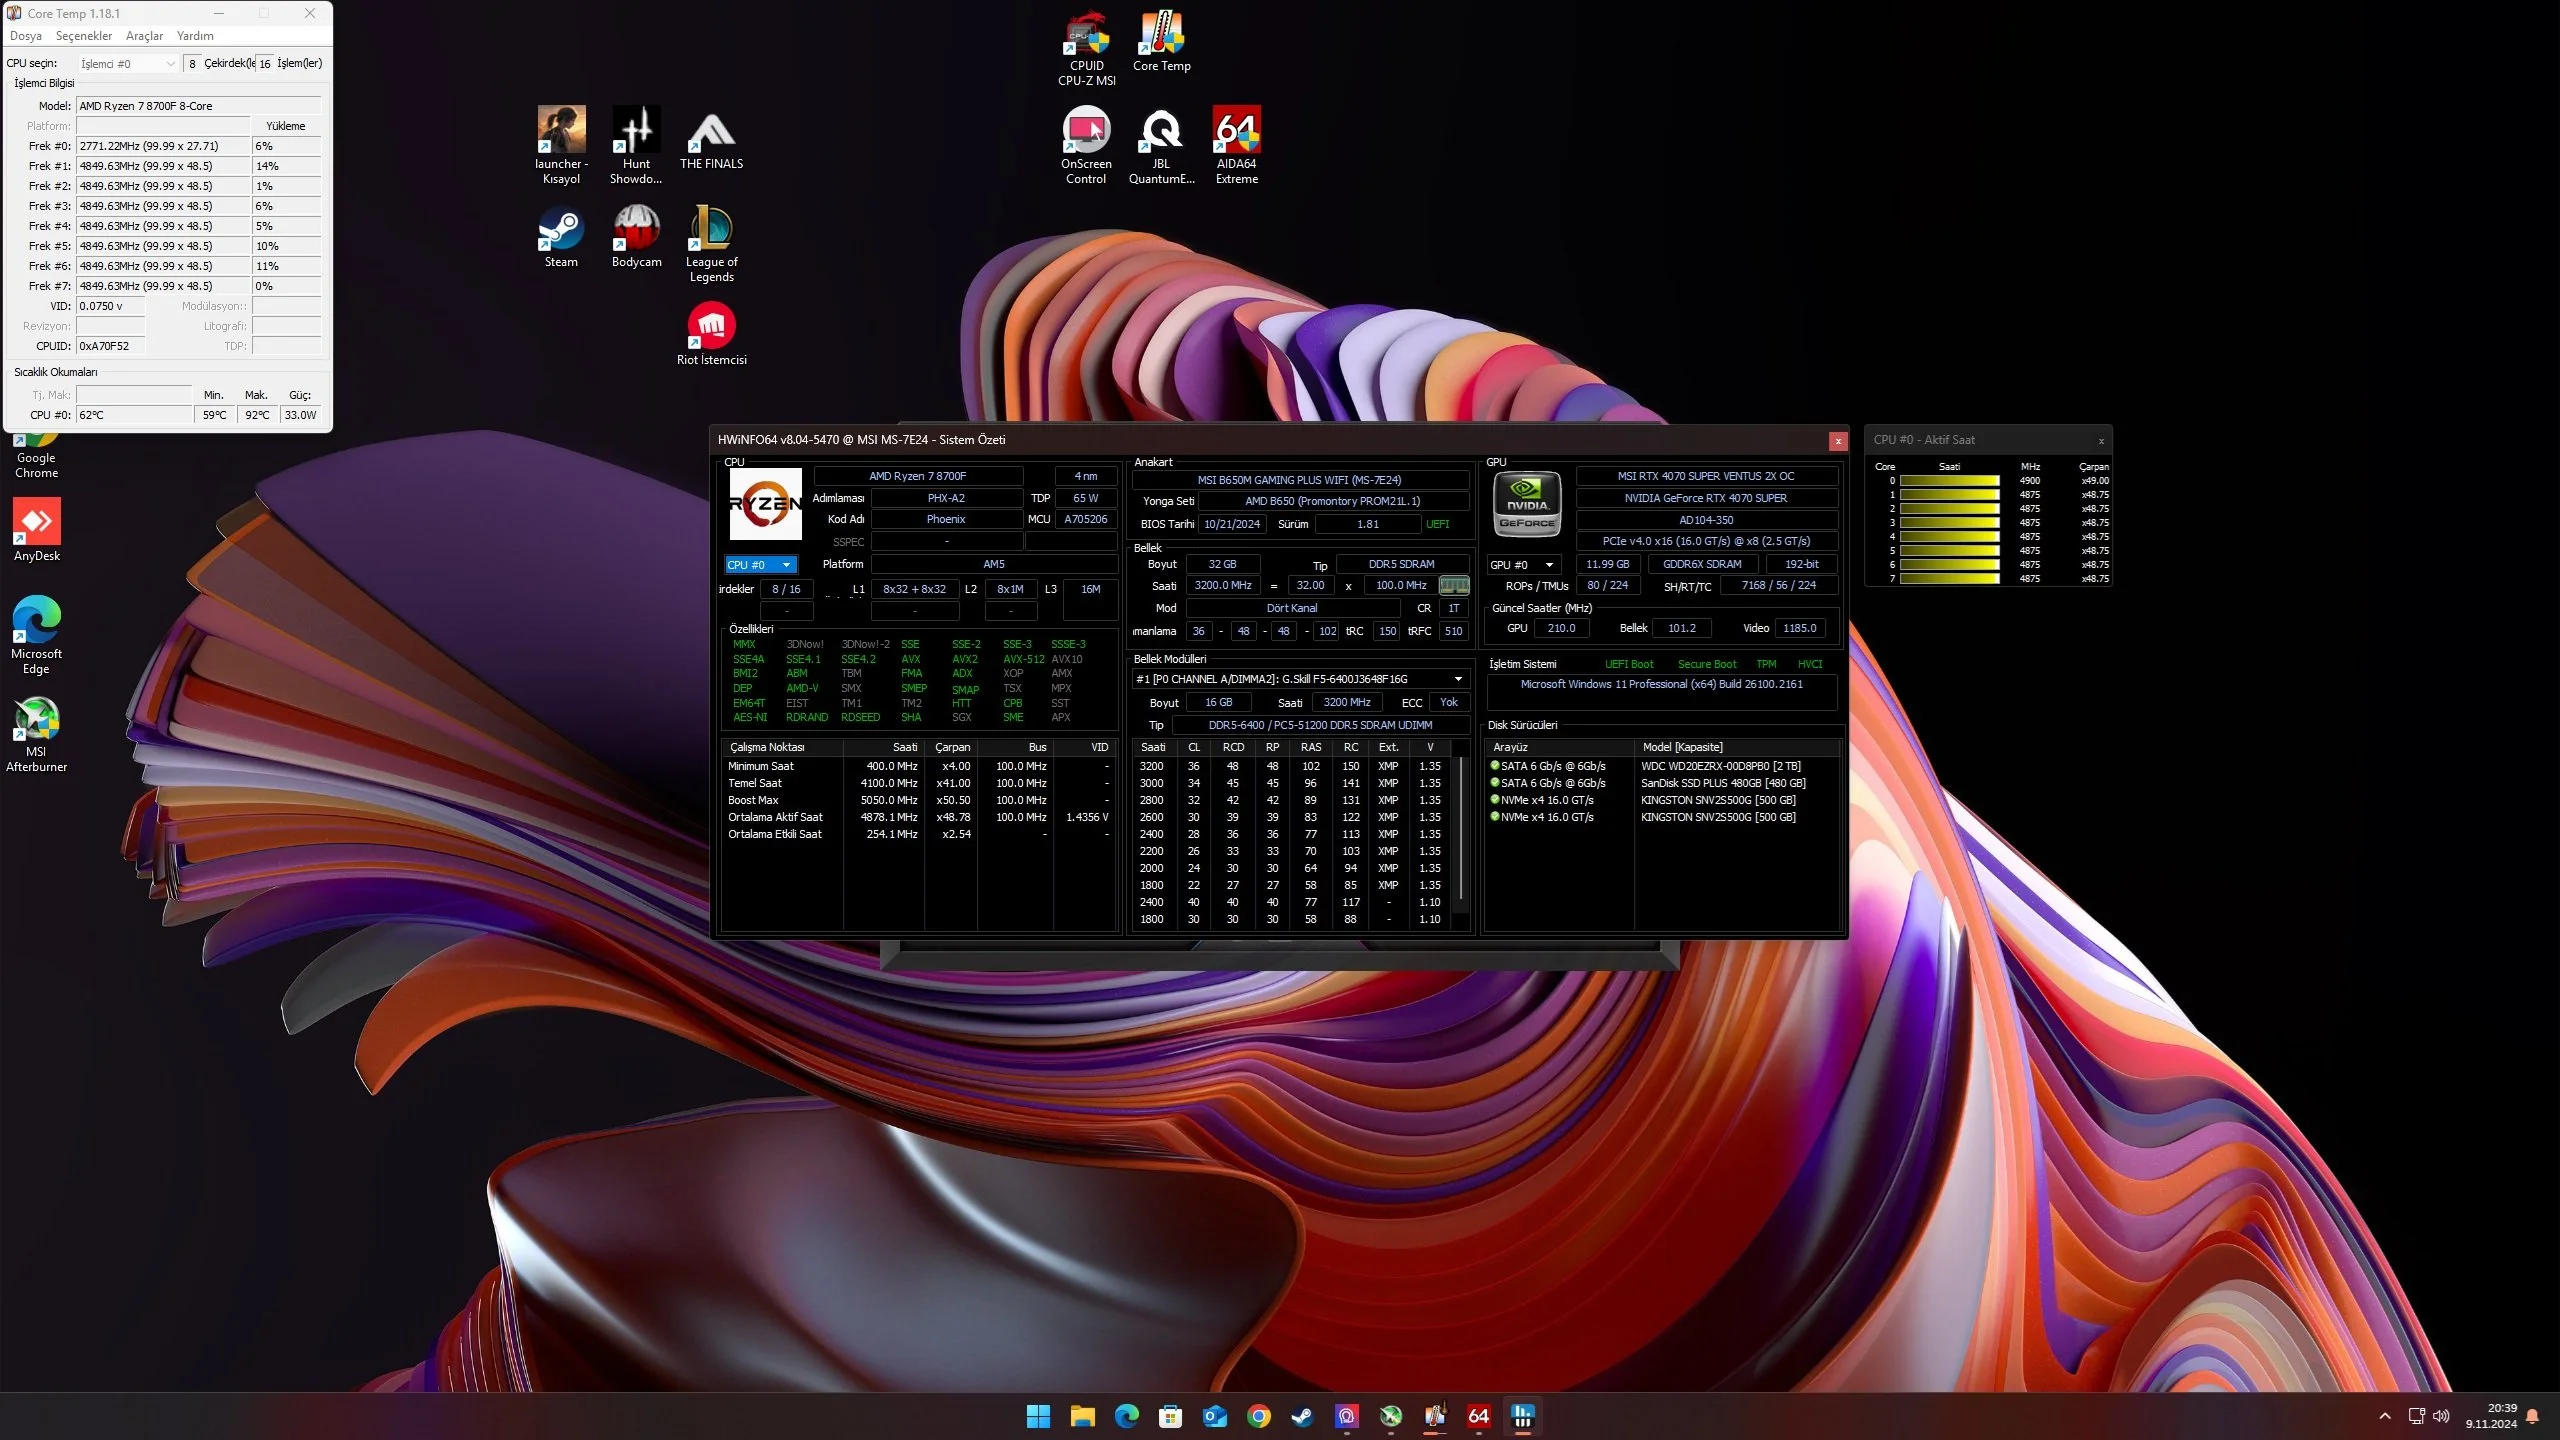Click the CPUID field 0xA70F52 in Core Temp
Image resolution: width=2560 pixels, height=1440 pixels.
110,346
